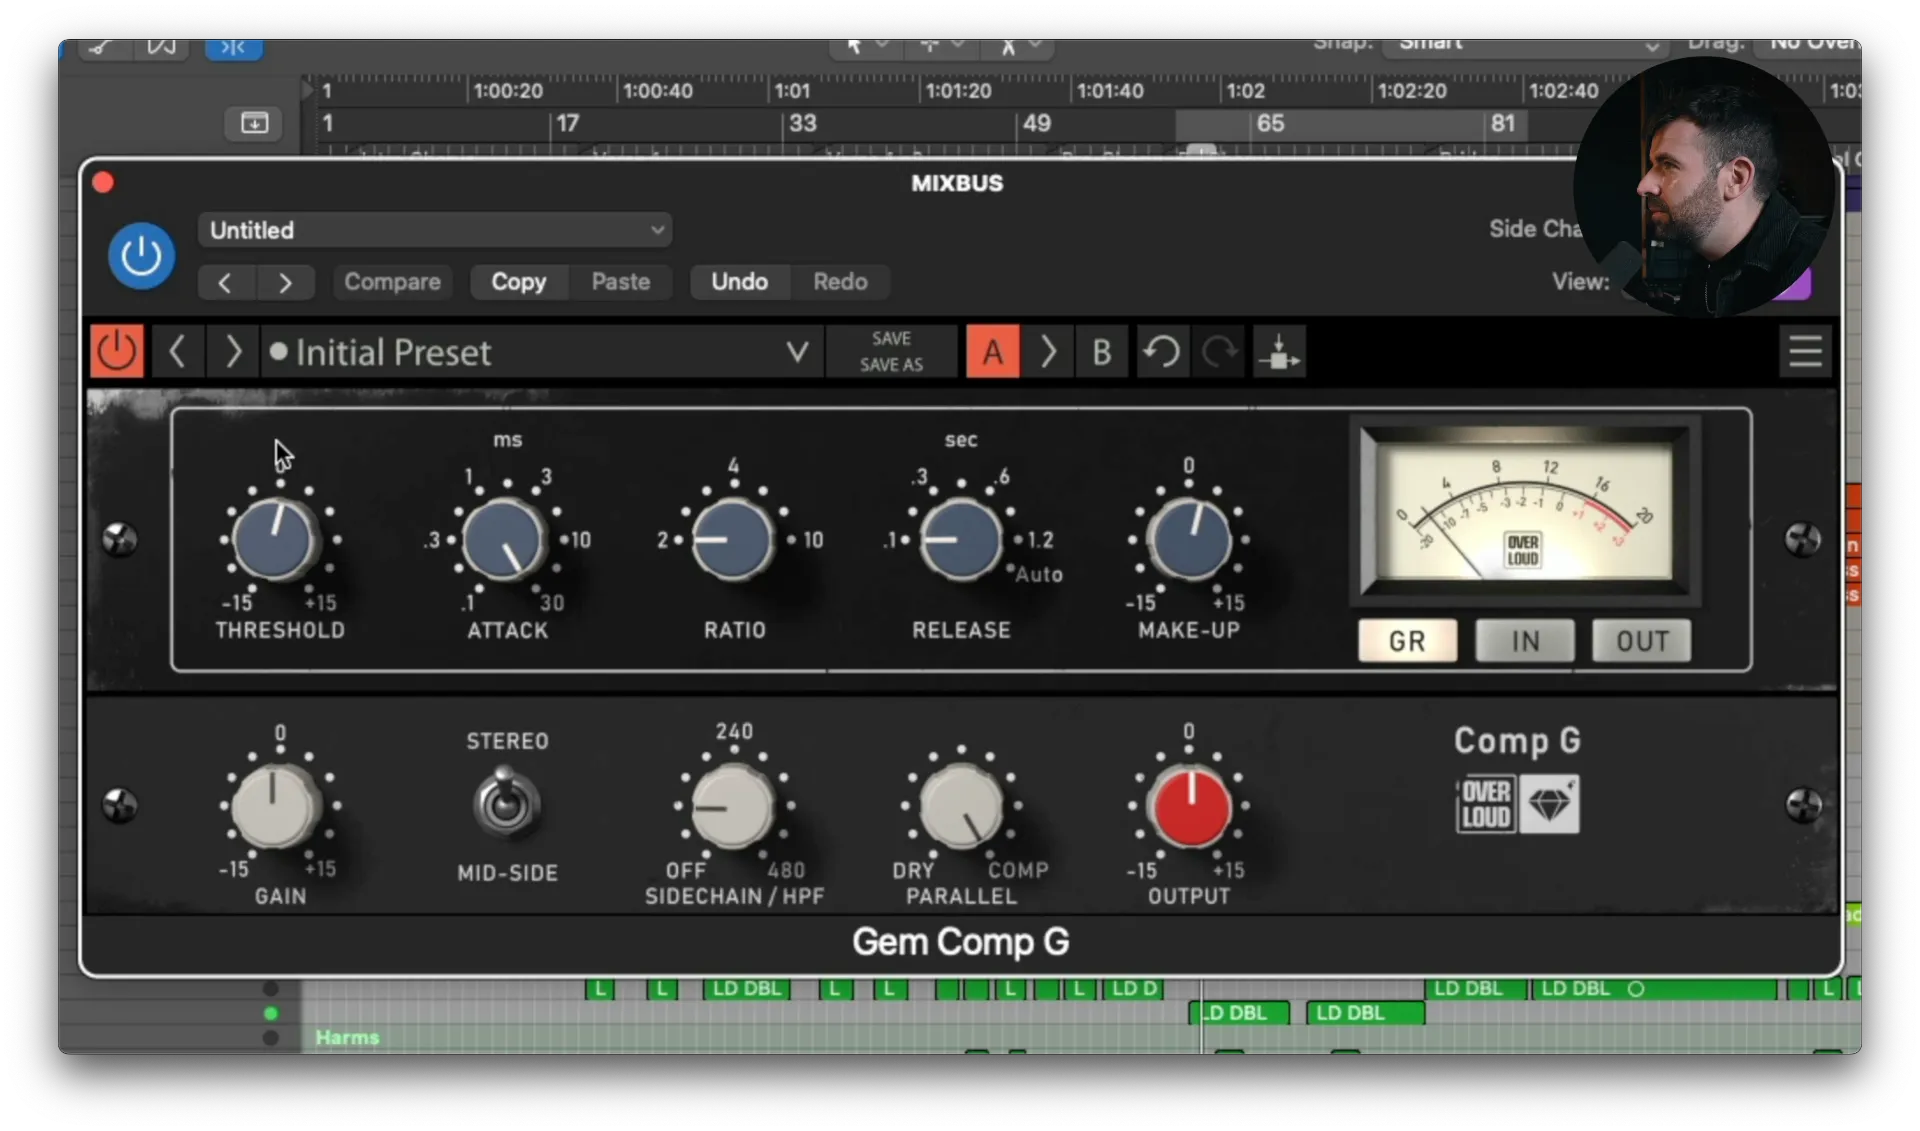The height and width of the screenshot is (1131, 1920).
Task: Click the RELEASE knob
Action: 960,540
